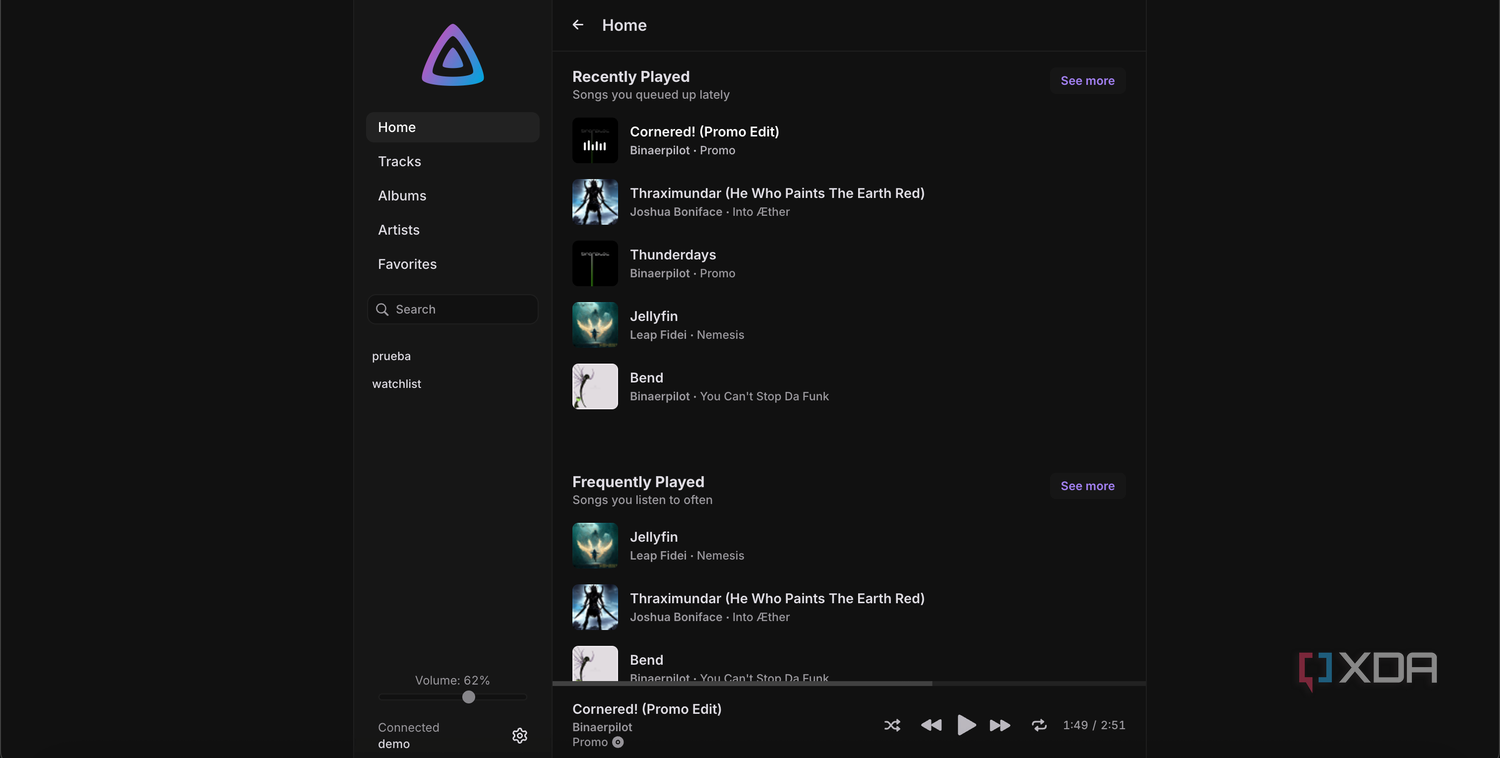See more Recently Played songs

(1087, 81)
